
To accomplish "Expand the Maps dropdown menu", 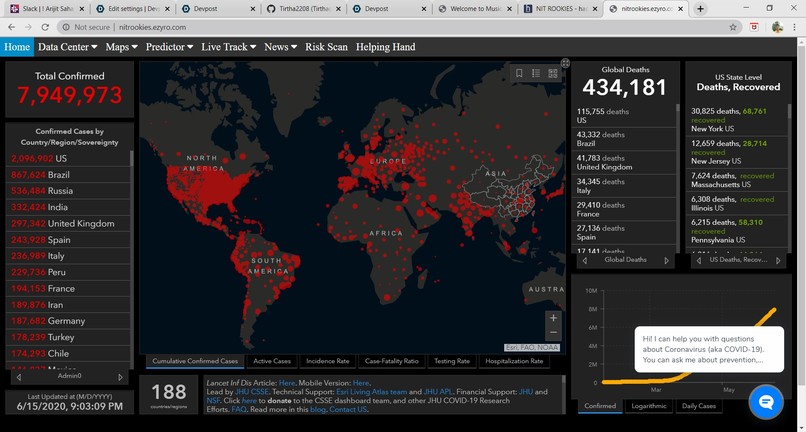I will pos(122,47).
